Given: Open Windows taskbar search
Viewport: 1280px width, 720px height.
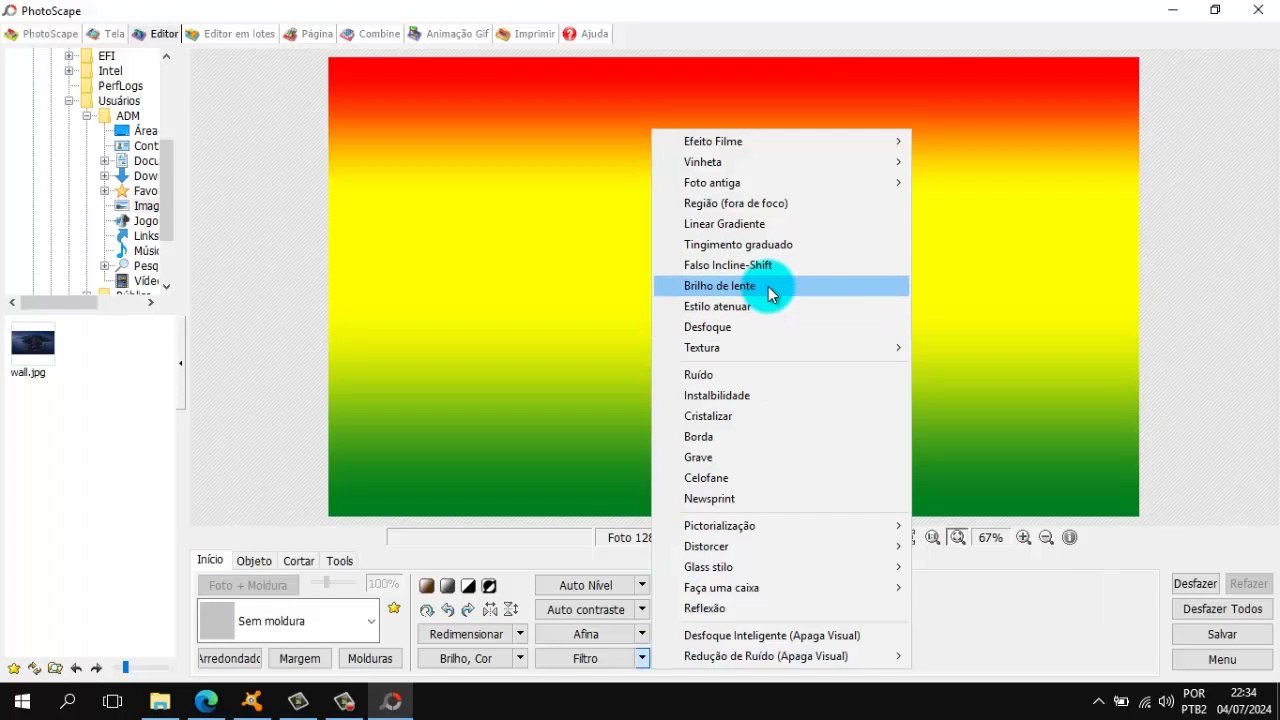Looking at the screenshot, I should click(x=68, y=702).
